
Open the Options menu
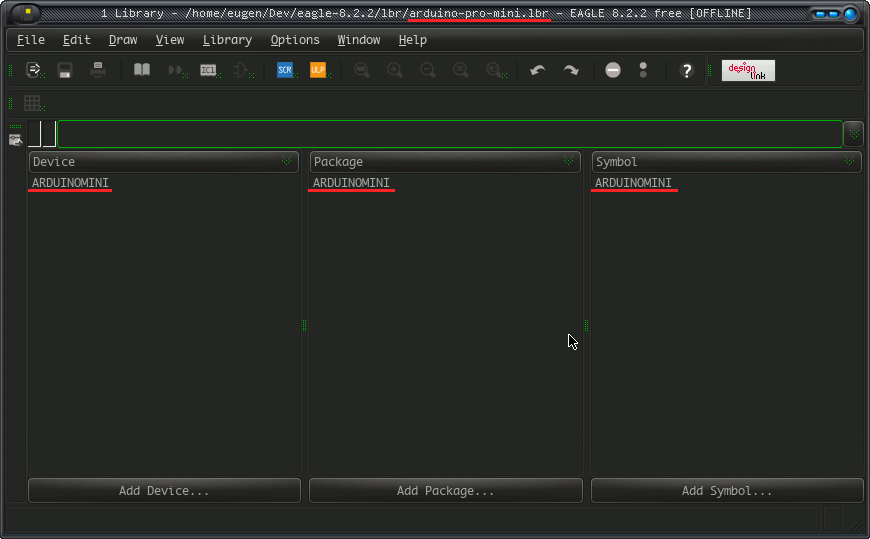295,40
